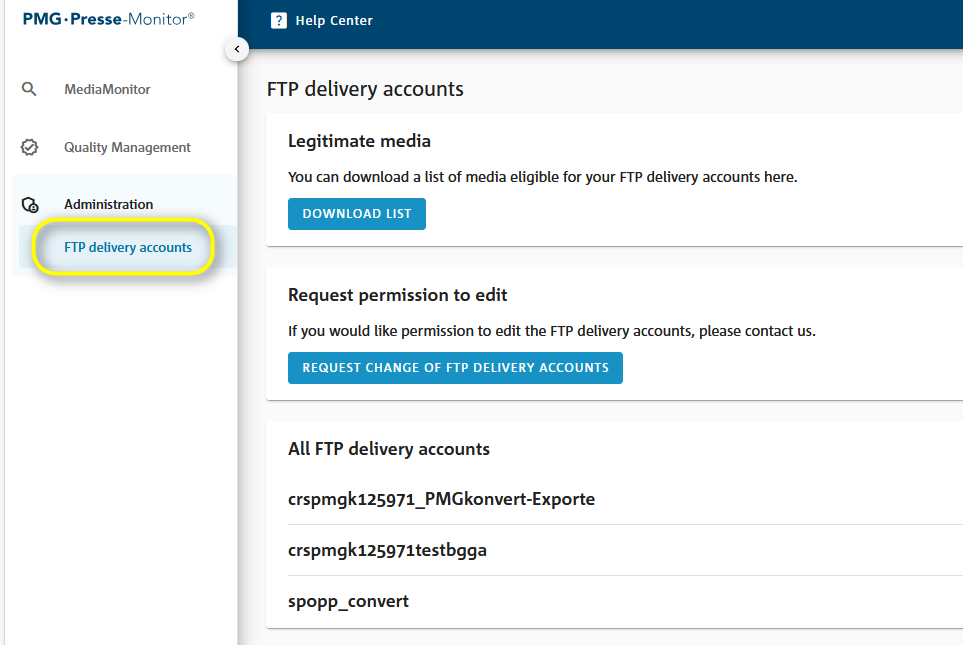The width and height of the screenshot is (963, 645).
Task: Click the Help Center question mark icon
Action: click(x=279, y=21)
